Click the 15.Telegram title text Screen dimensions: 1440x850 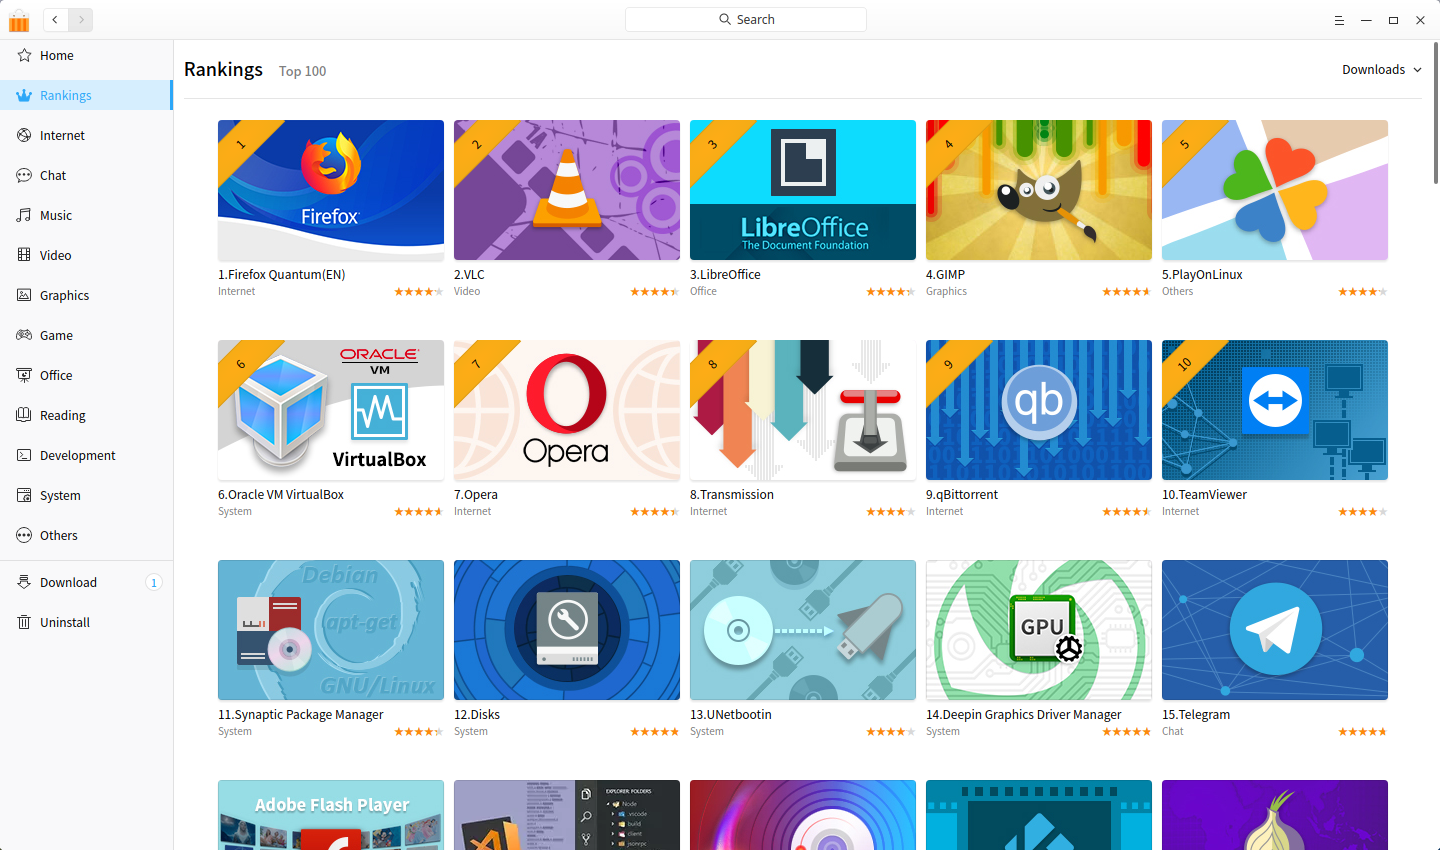point(1196,715)
